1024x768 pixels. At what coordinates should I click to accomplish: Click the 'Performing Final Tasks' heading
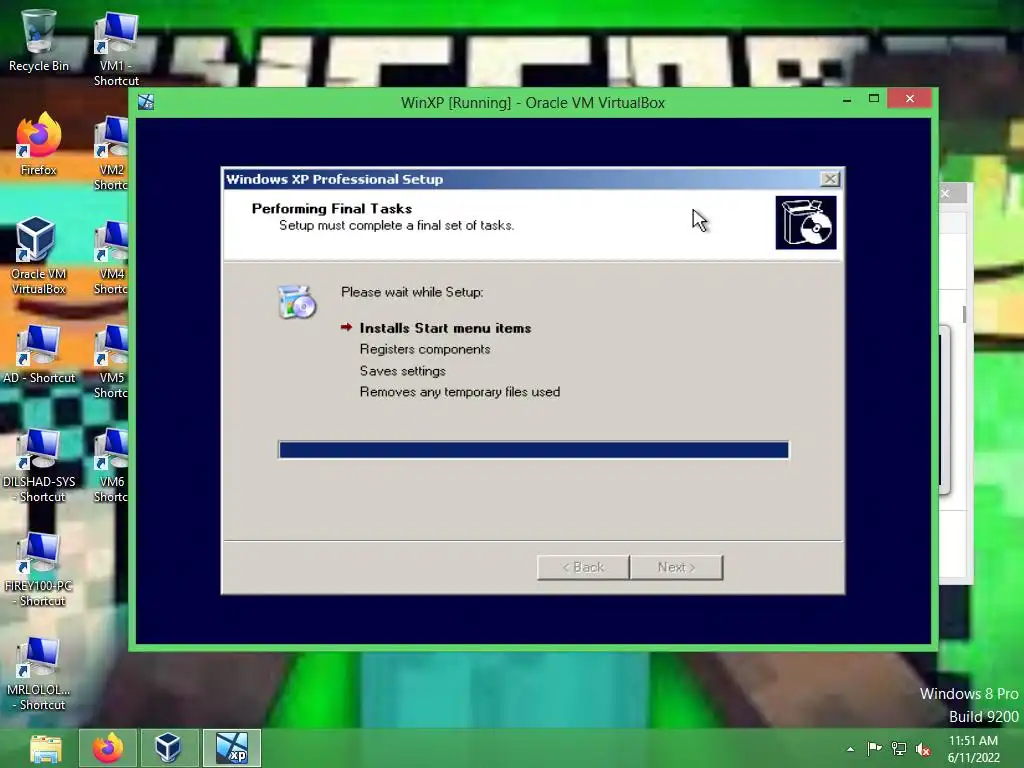click(332, 209)
